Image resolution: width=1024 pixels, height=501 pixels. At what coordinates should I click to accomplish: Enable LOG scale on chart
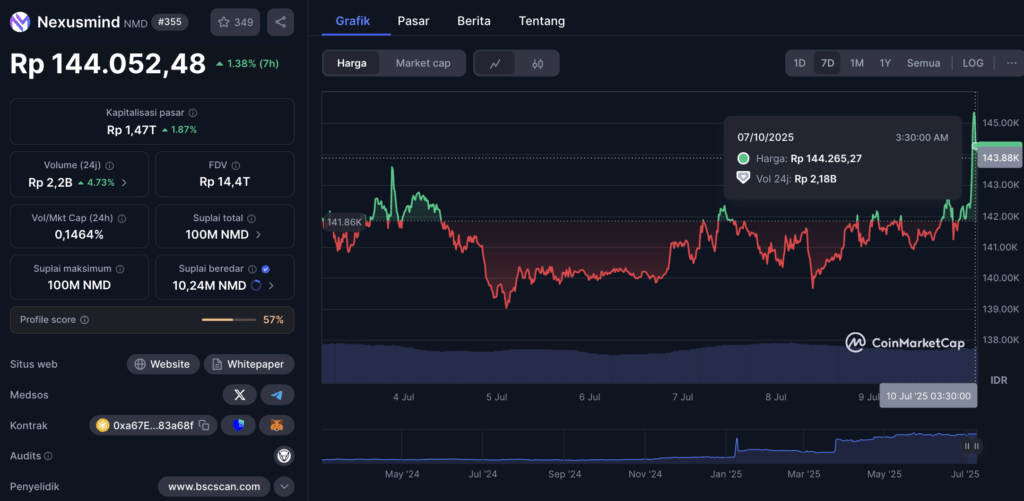(972, 63)
